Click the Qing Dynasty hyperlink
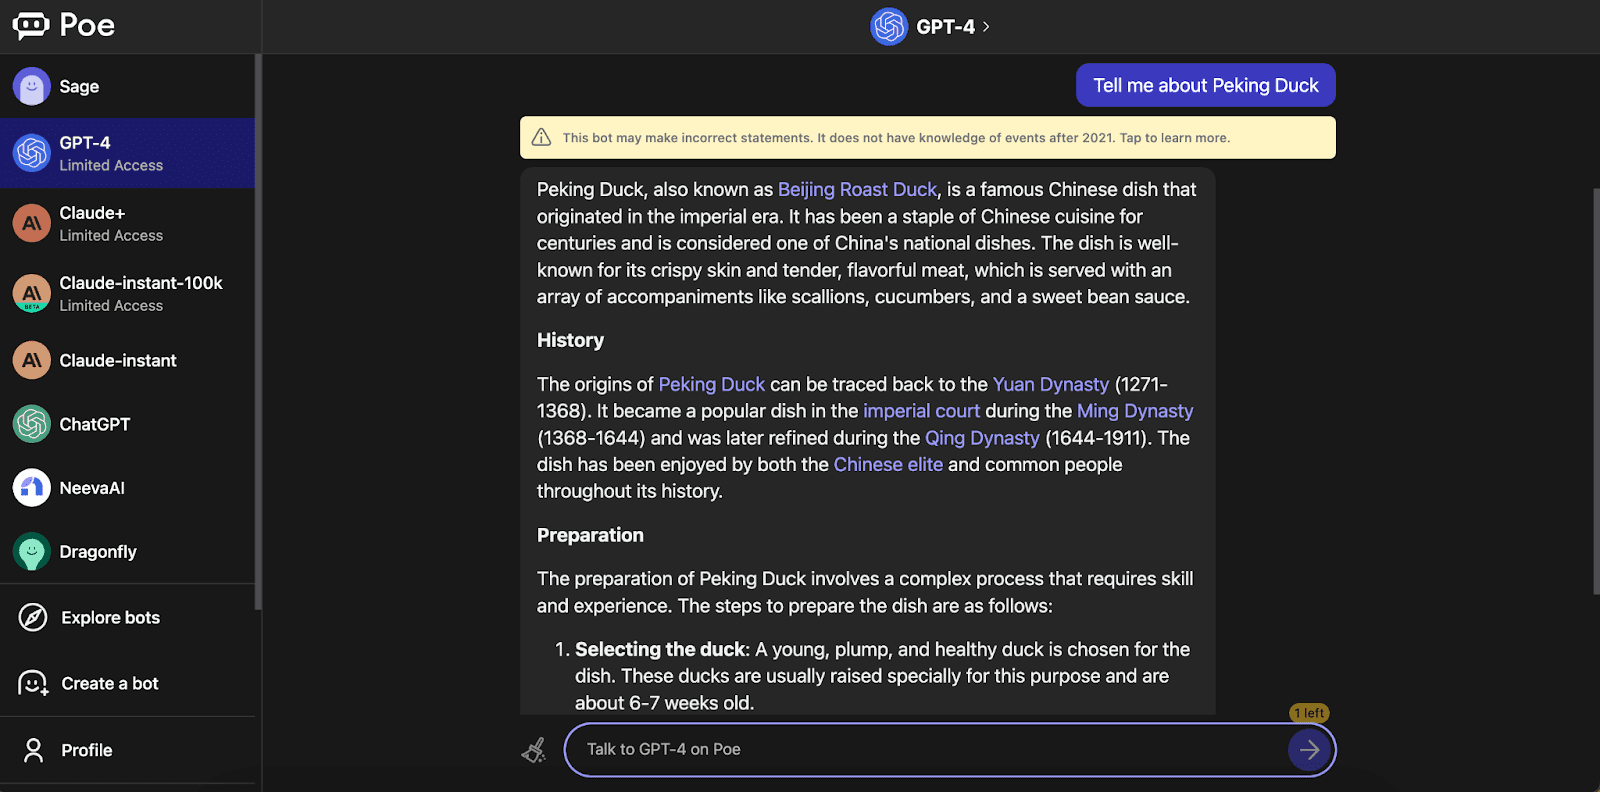Image resolution: width=1600 pixels, height=792 pixels. pyautogui.click(x=982, y=438)
